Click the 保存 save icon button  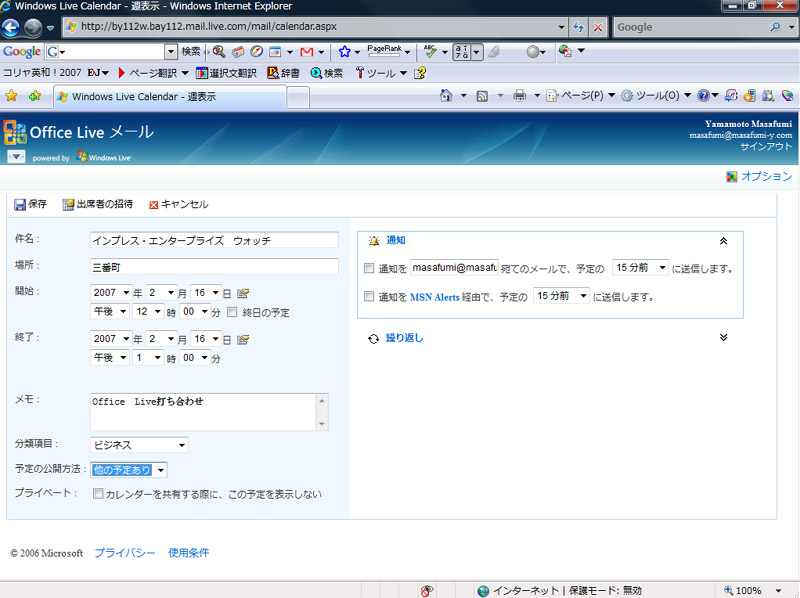30,204
